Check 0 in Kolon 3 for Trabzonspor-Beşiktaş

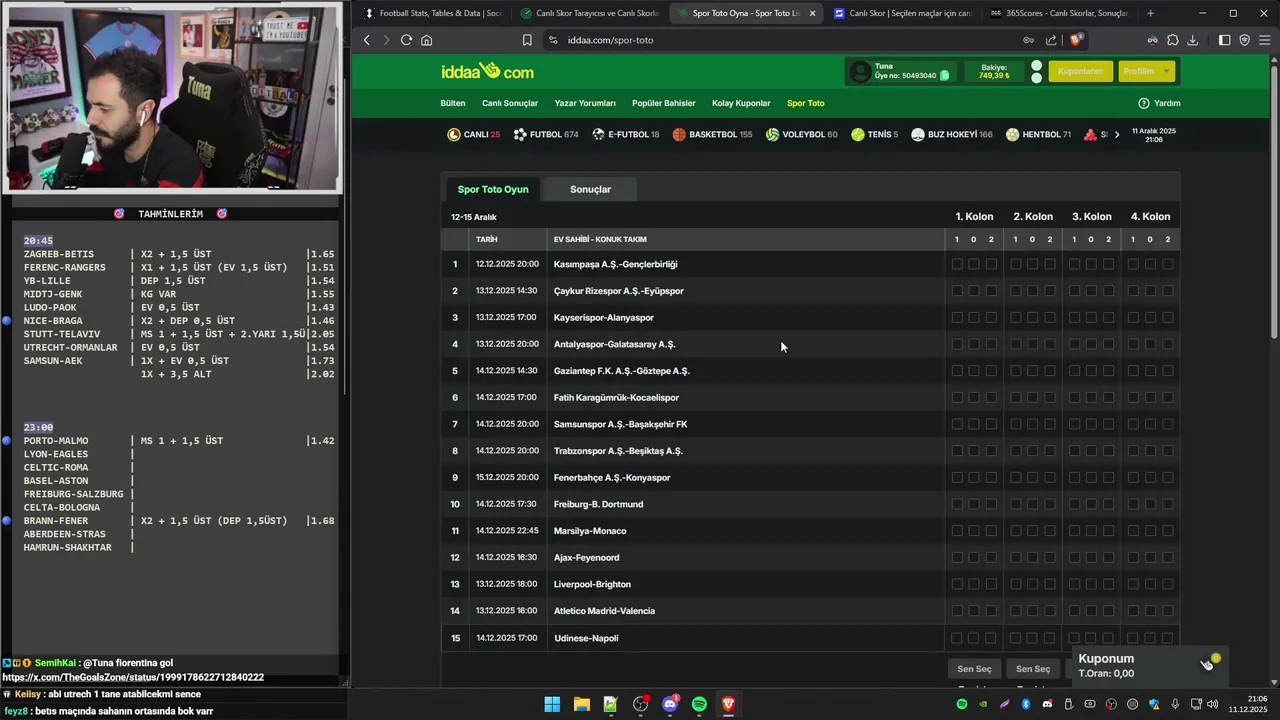(x=1091, y=451)
